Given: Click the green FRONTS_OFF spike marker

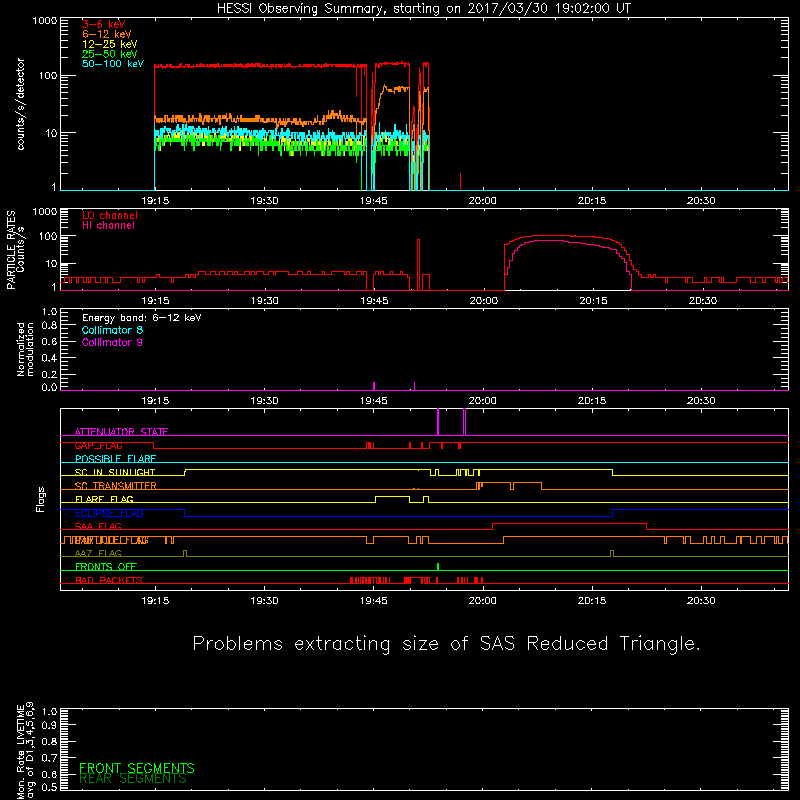Looking at the screenshot, I should 438,566.
